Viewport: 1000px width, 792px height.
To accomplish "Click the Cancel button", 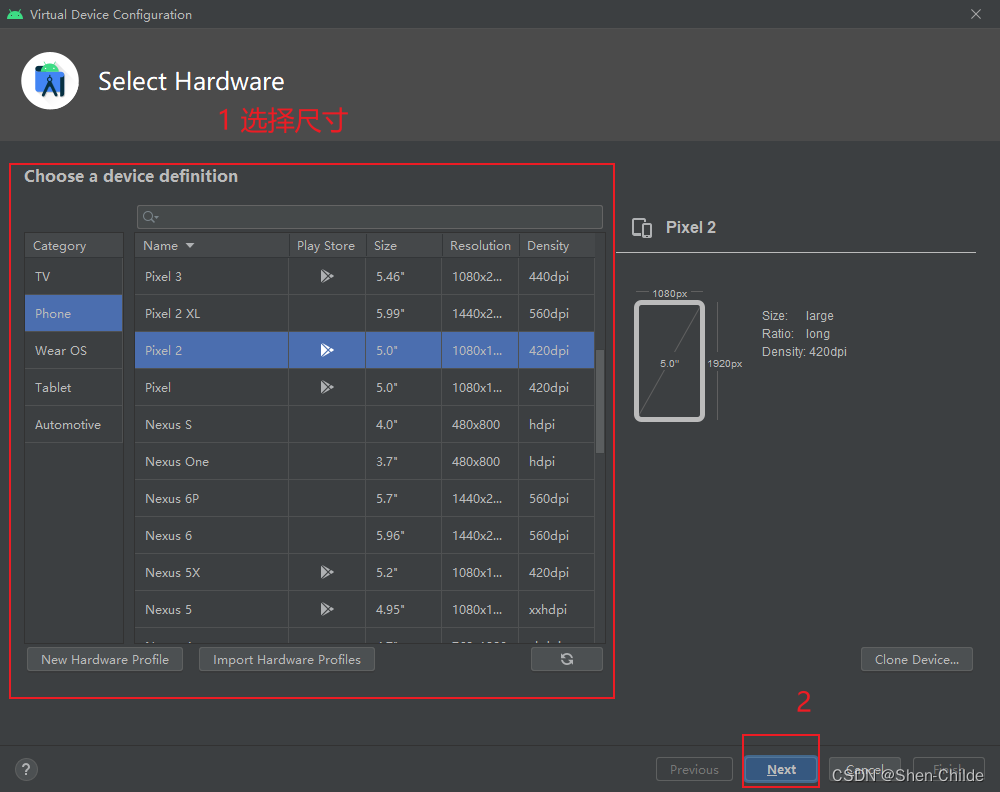I will point(865,770).
